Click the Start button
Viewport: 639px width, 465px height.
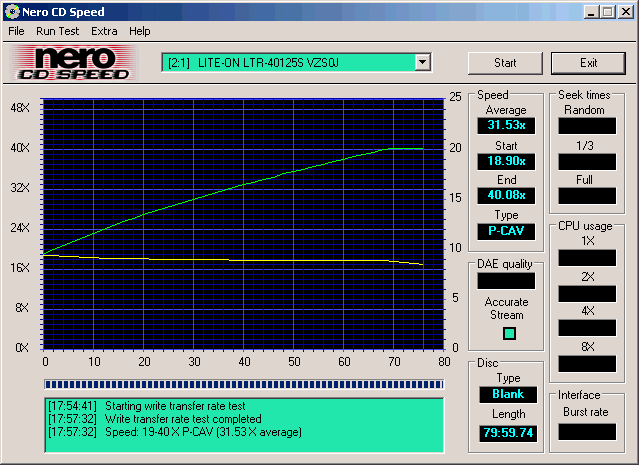pyautogui.click(x=505, y=63)
